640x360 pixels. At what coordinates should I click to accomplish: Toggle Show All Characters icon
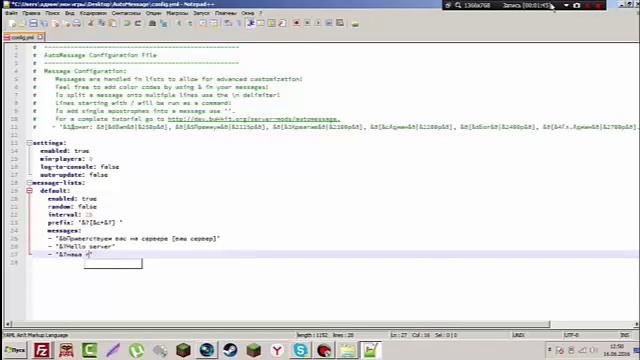(239, 23)
